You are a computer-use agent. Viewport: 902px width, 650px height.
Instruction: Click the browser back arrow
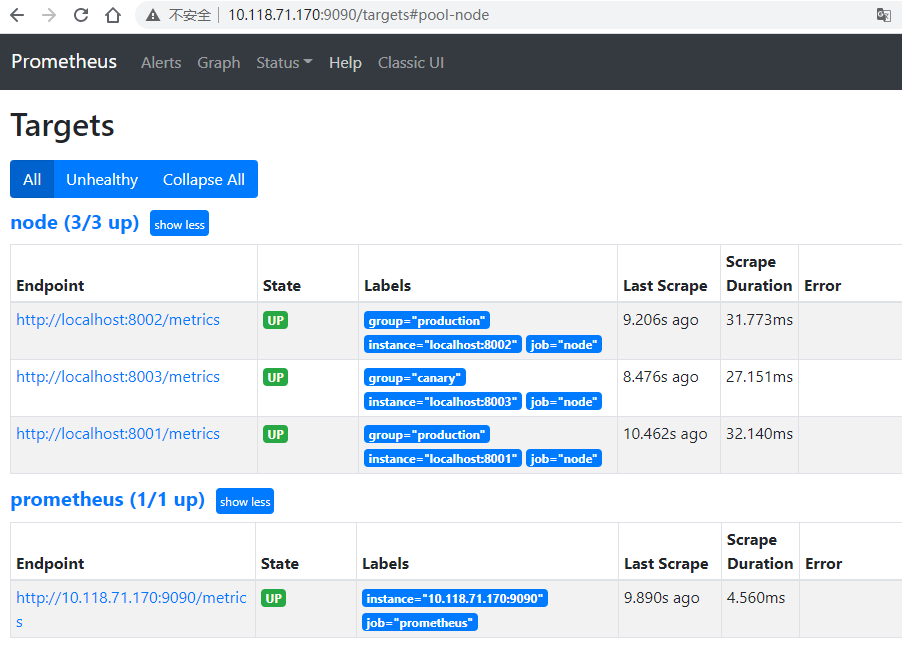[17, 15]
